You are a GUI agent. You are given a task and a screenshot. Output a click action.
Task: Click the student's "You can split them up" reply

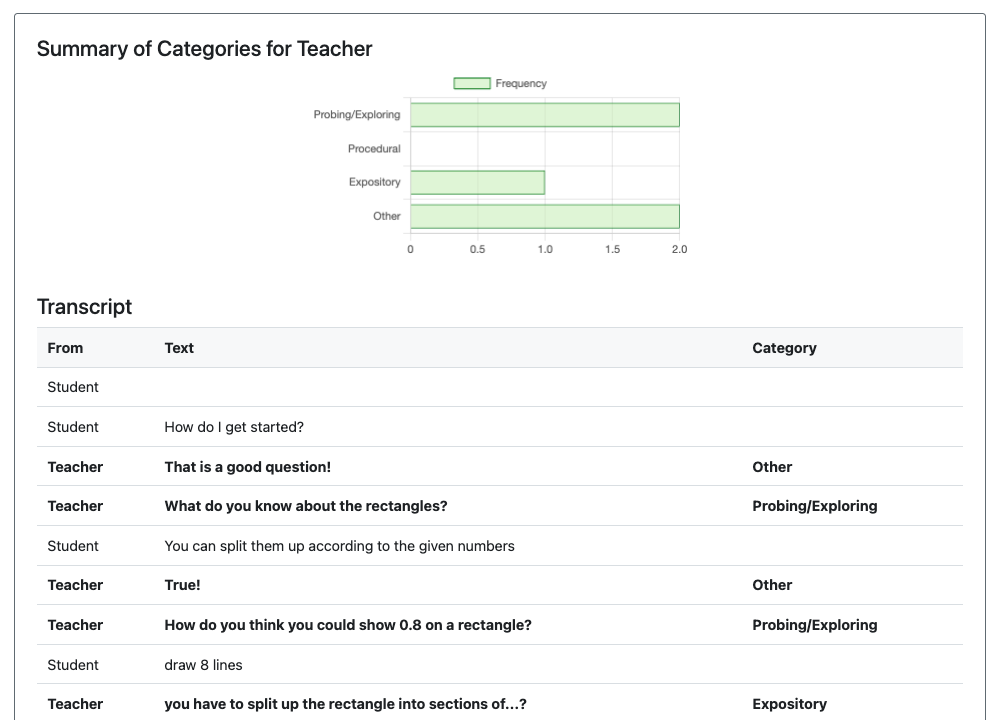[339, 546]
